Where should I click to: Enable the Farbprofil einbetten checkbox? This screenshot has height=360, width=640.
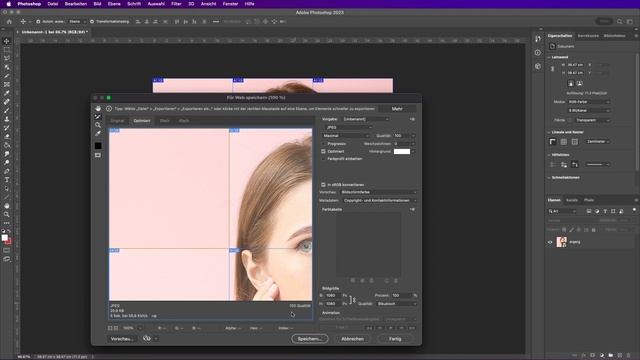[324, 159]
